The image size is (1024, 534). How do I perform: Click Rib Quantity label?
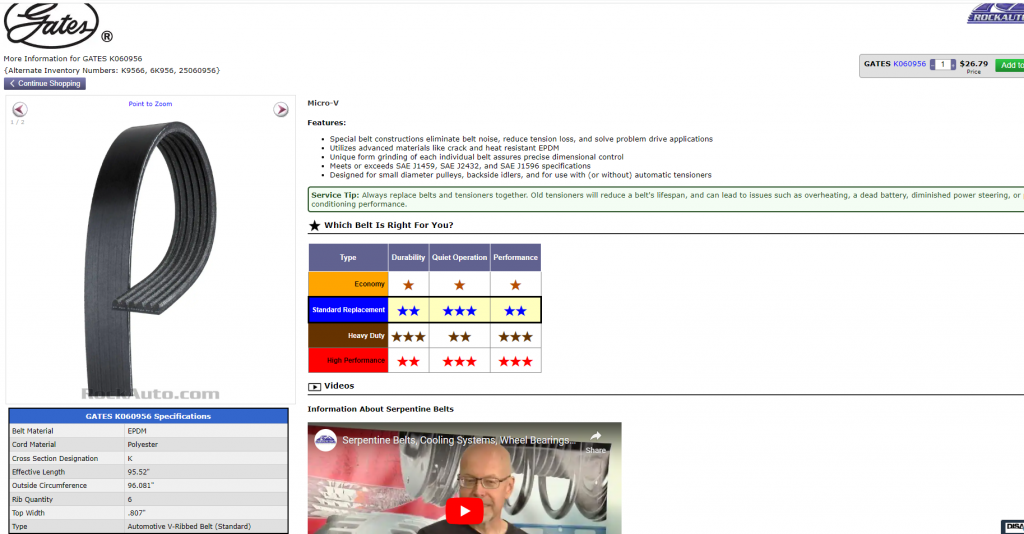tap(32, 499)
